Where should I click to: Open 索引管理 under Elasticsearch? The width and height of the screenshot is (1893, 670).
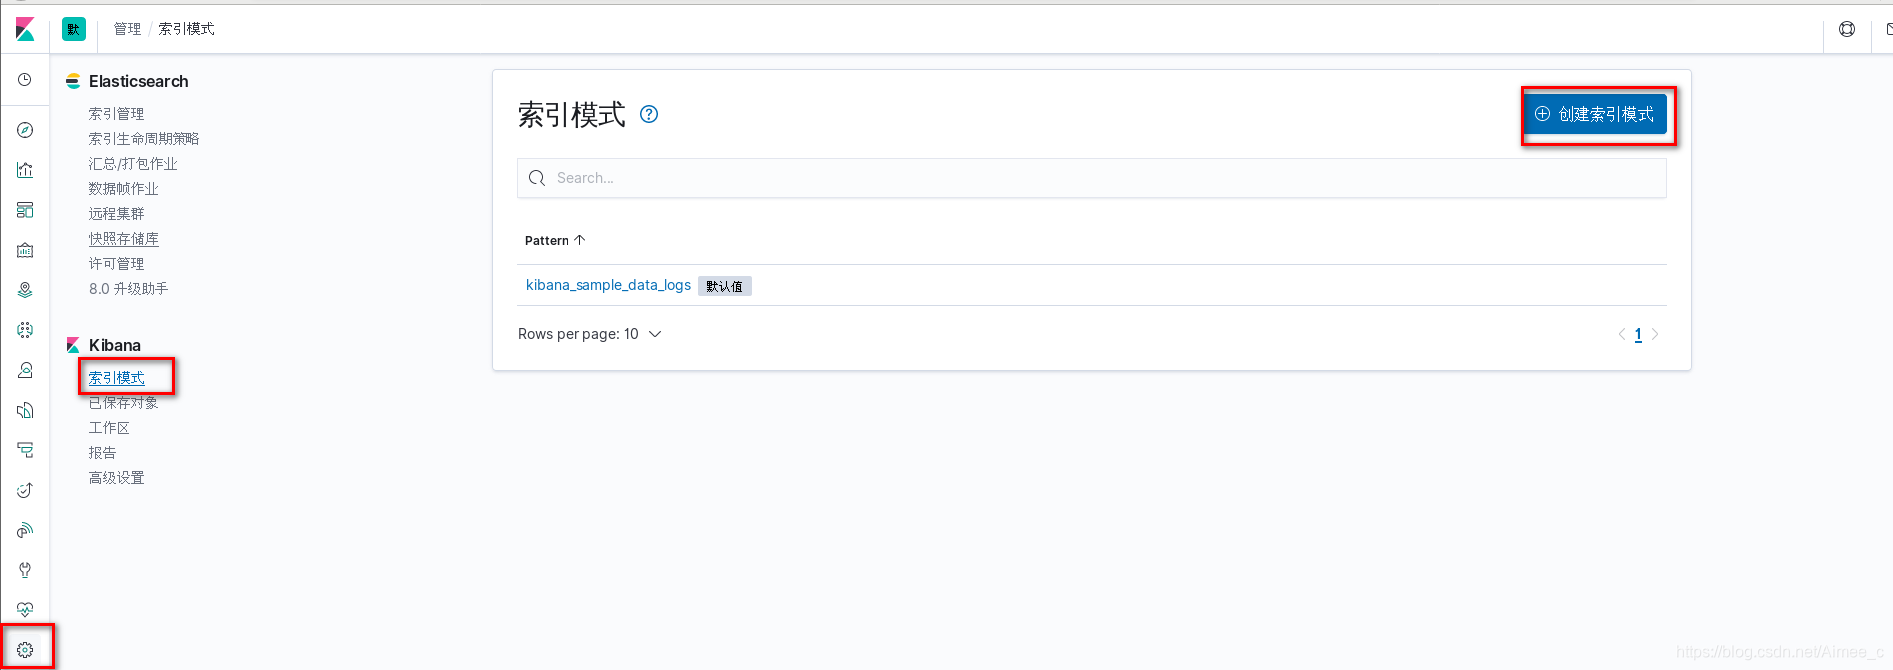coord(116,114)
